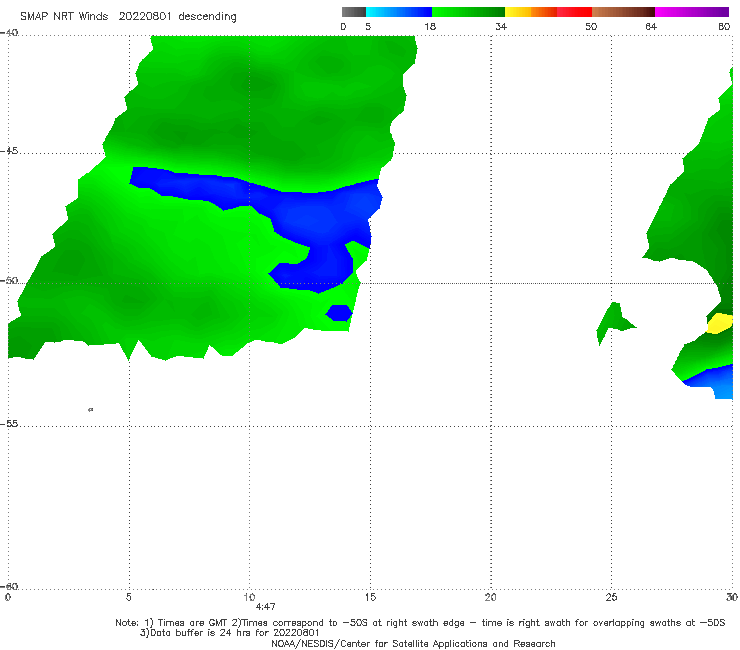740x650 pixels.
Task: Click the swath time label "4:47"
Action: coord(265,607)
